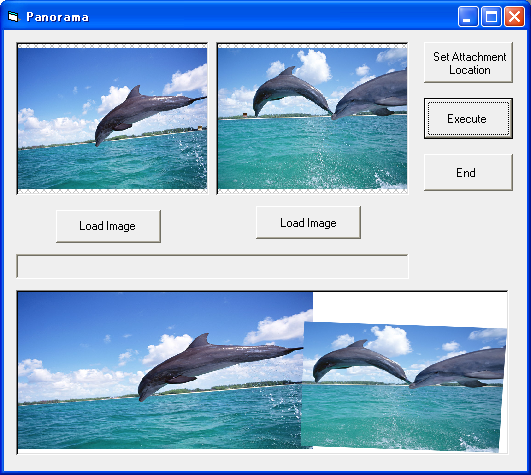Select the right source photo with two dolphins
Image resolution: width=531 pixels, height=475 pixels.
coord(312,118)
